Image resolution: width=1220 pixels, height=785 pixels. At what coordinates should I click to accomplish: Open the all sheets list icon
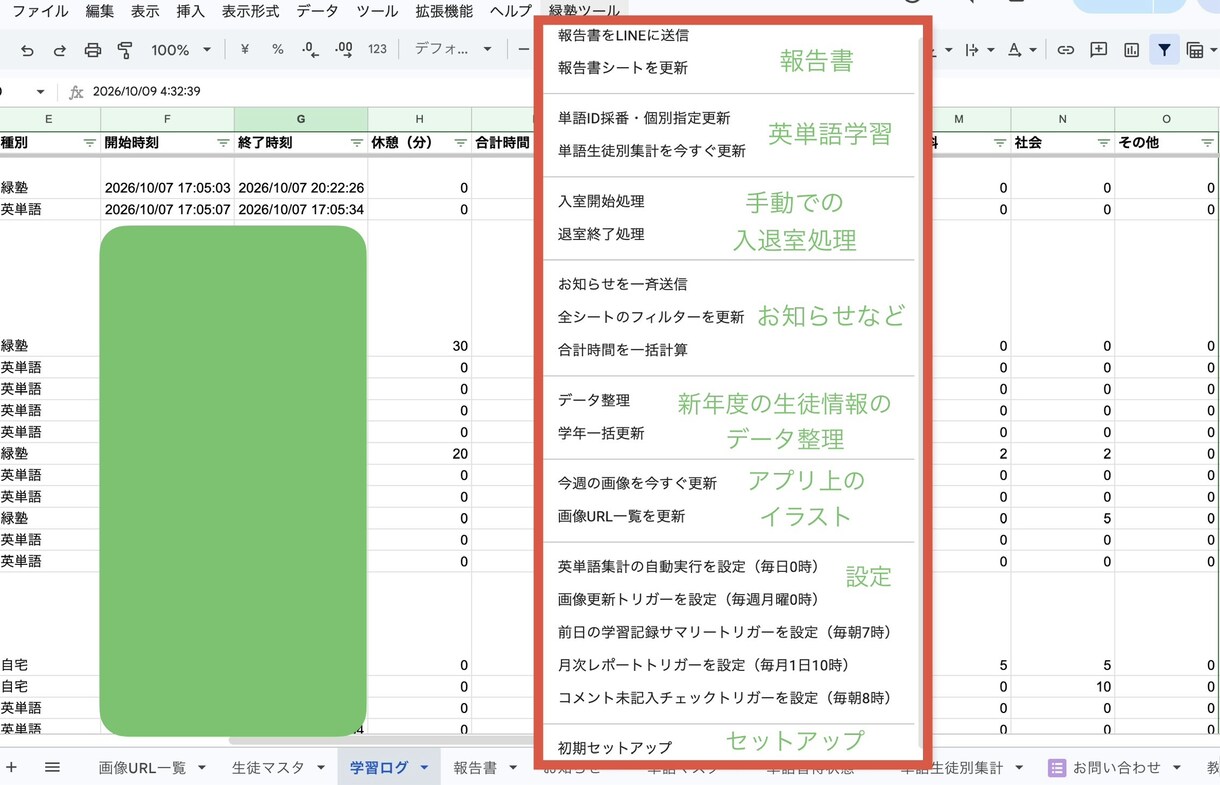point(52,767)
